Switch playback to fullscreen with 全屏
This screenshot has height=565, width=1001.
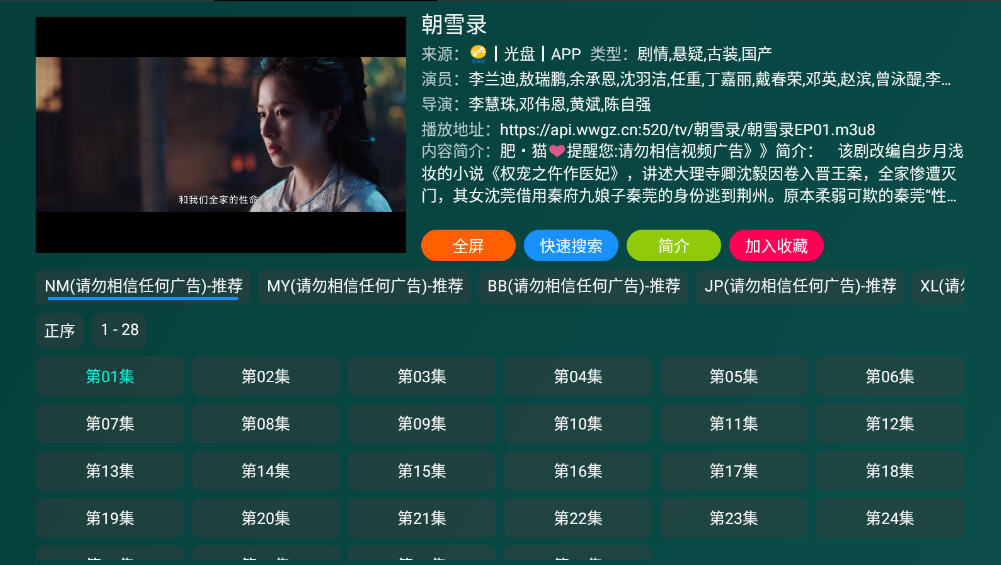tap(468, 246)
